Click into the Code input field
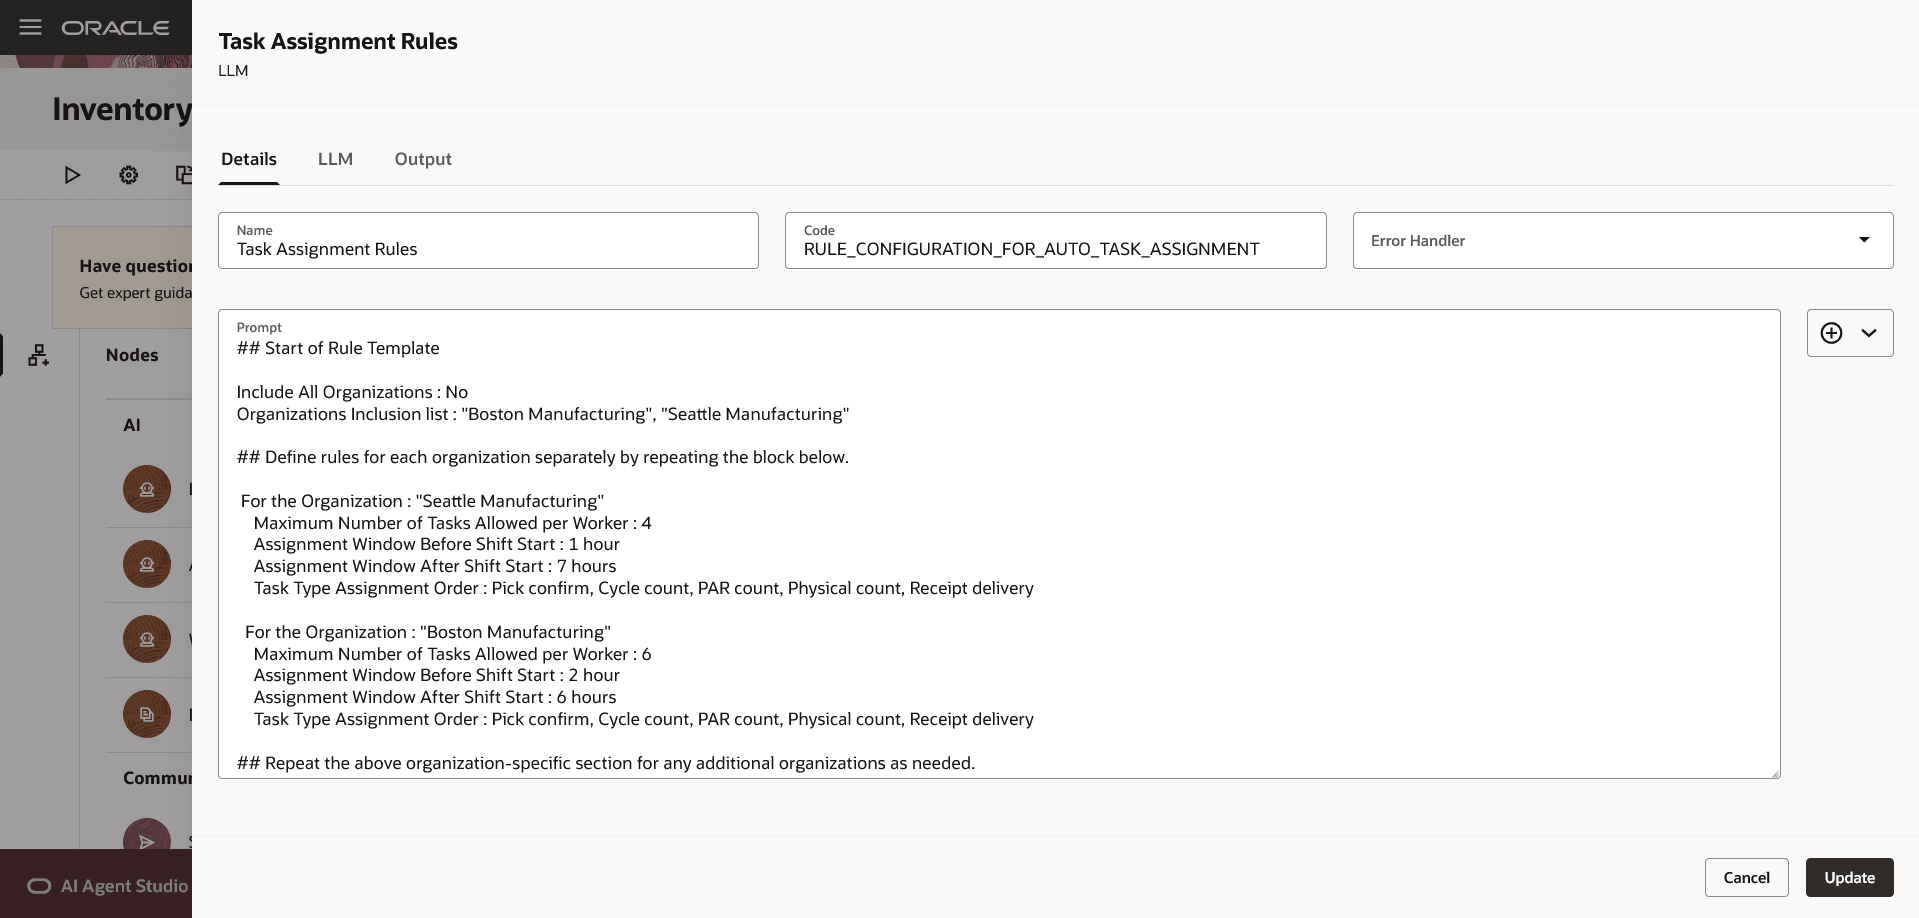The height and width of the screenshot is (918, 1919). pyautogui.click(x=1055, y=249)
